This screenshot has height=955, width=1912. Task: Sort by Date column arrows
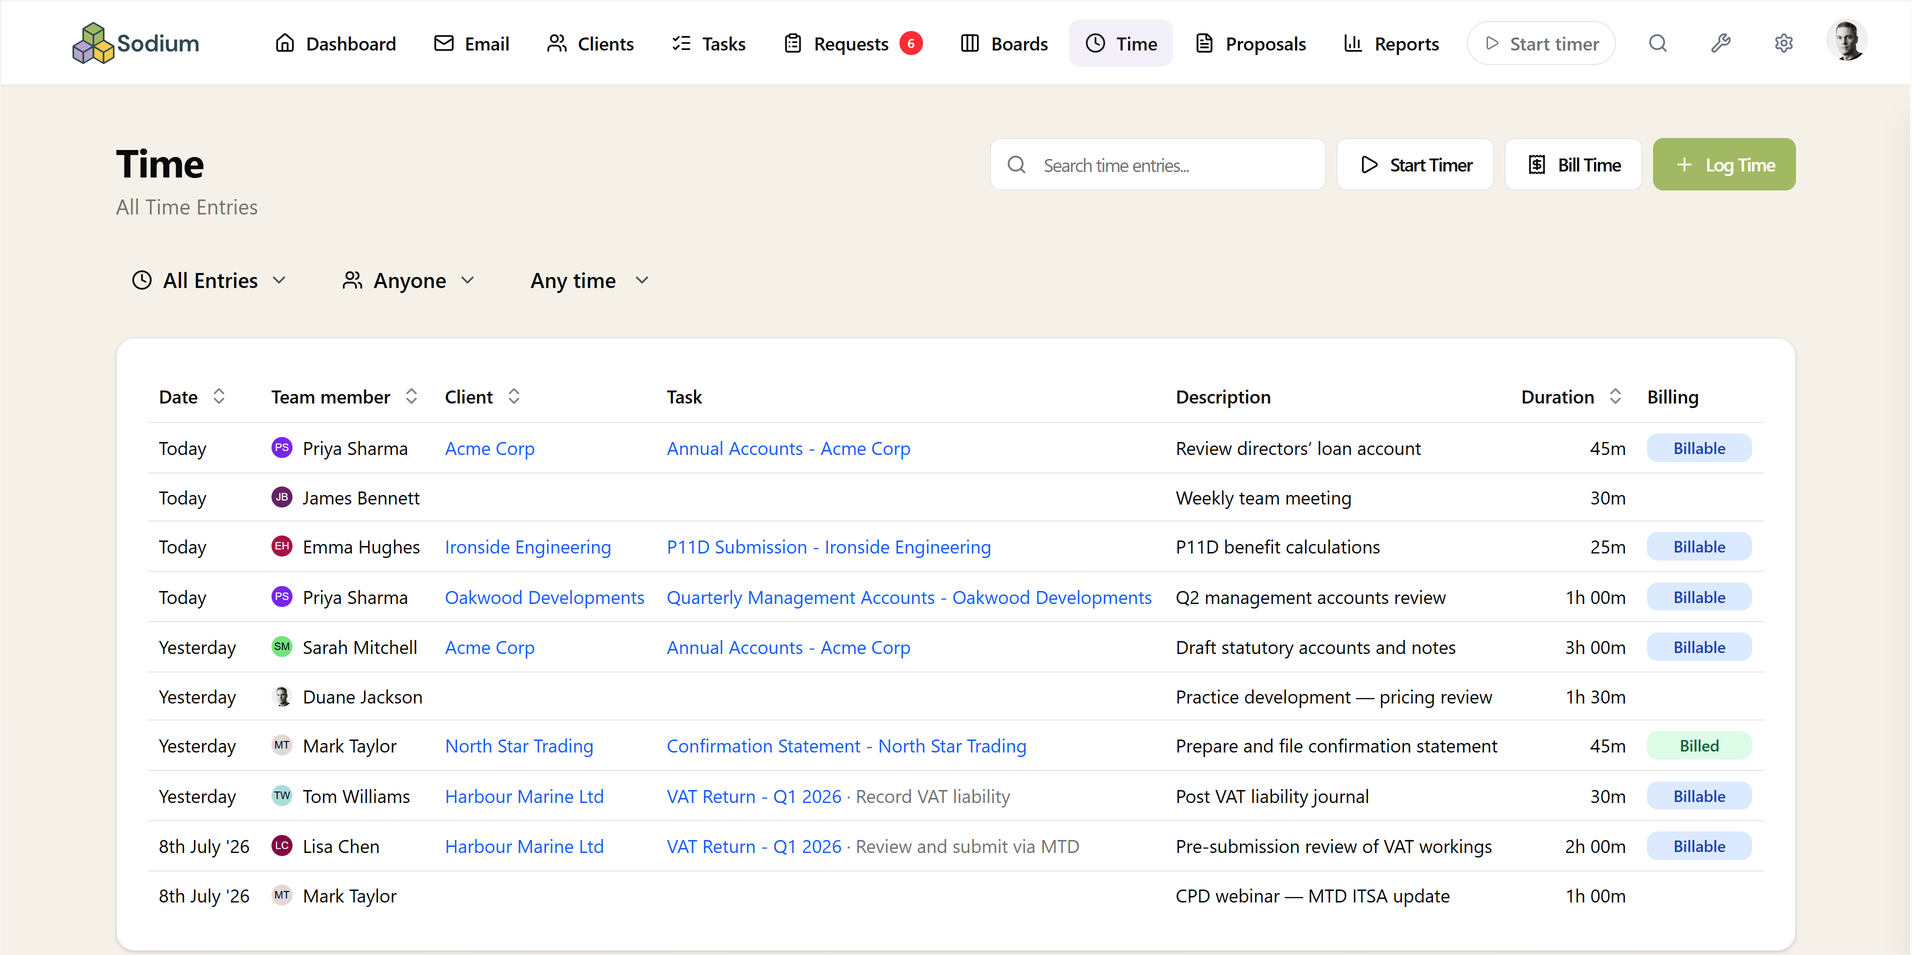click(x=219, y=397)
